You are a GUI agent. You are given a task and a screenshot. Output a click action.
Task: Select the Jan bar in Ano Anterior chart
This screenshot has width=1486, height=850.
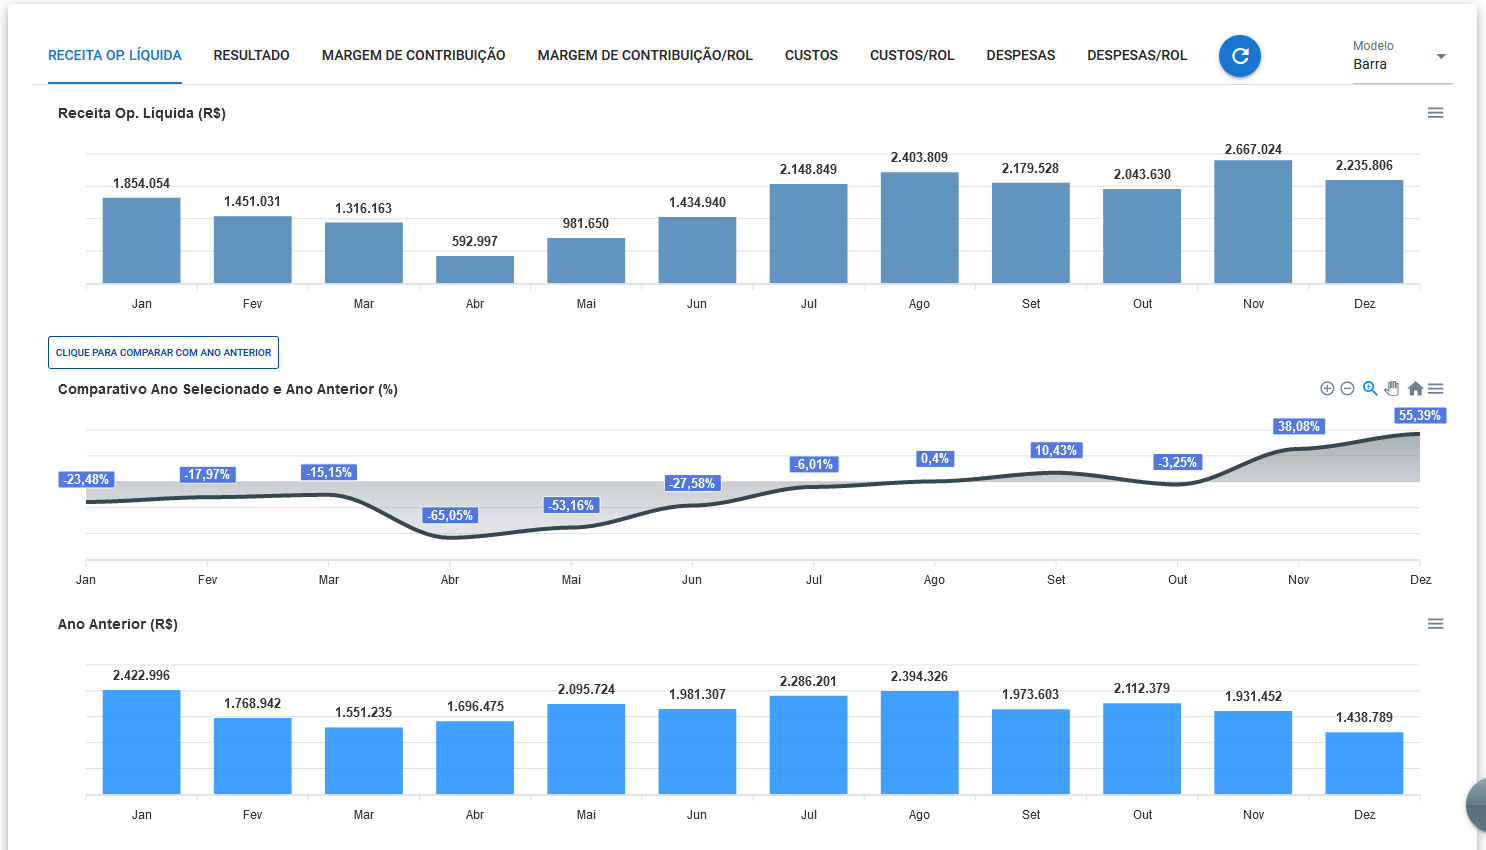click(x=142, y=742)
